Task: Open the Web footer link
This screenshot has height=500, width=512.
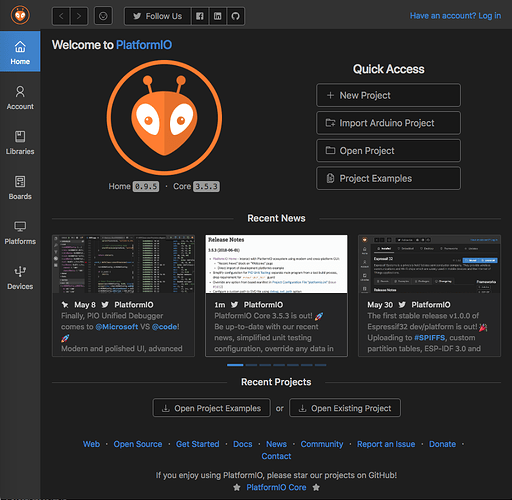Action: coord(91,444)
